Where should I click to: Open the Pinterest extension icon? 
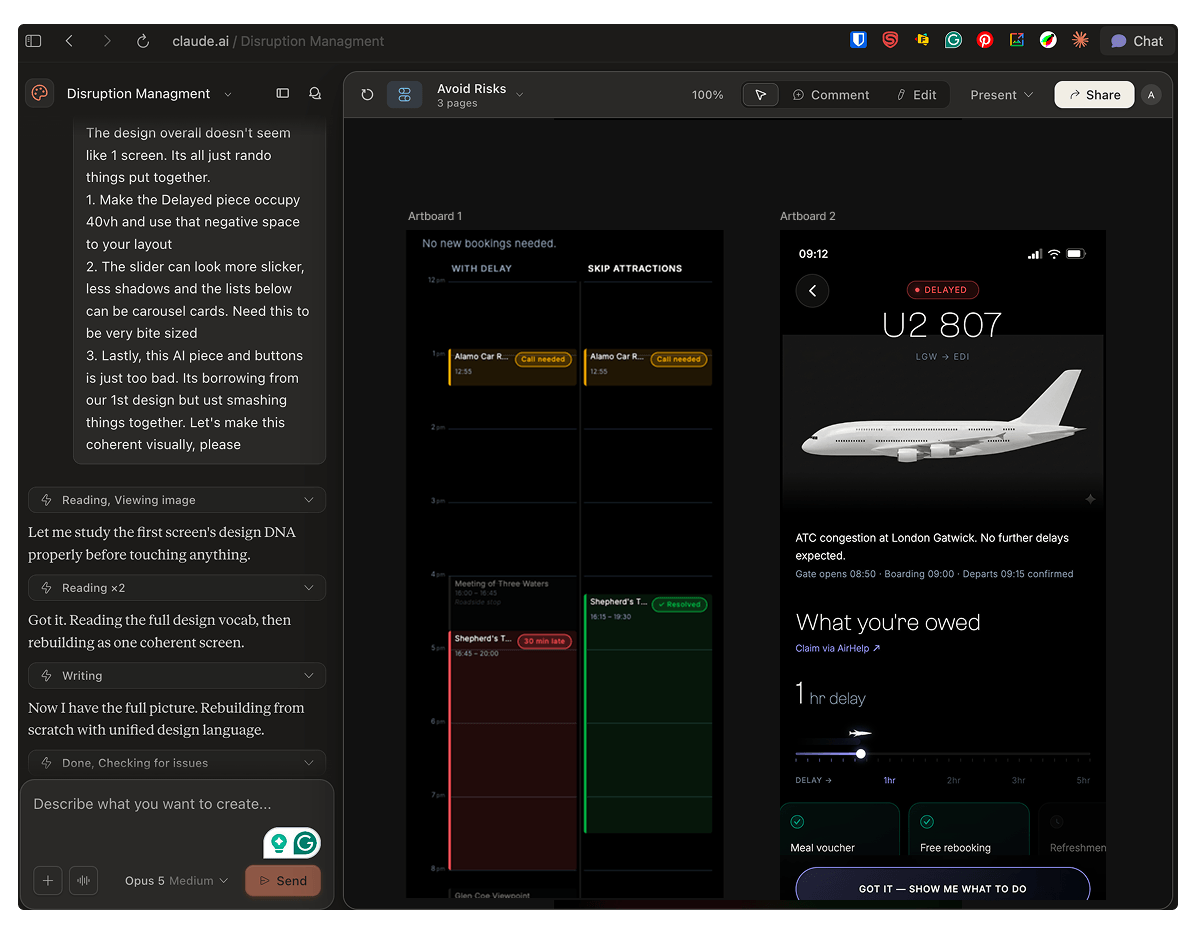coord(985,40)
